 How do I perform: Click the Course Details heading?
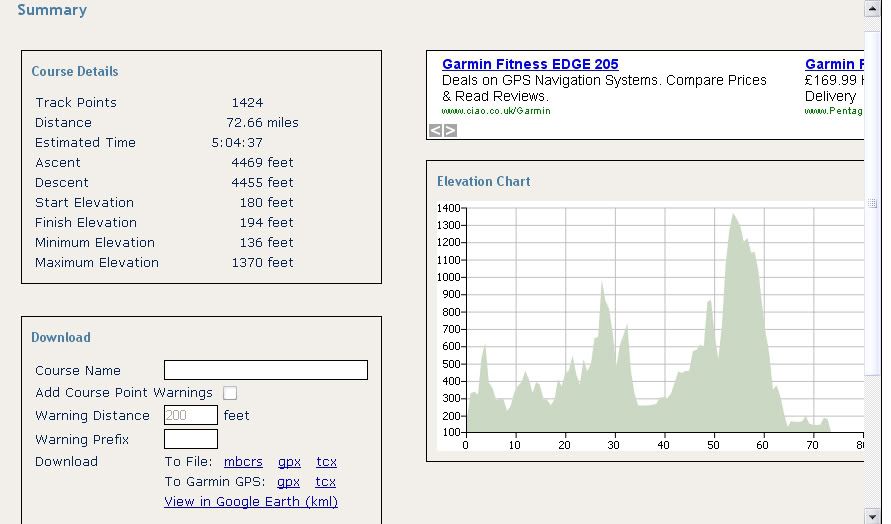[x=75, y=71]
